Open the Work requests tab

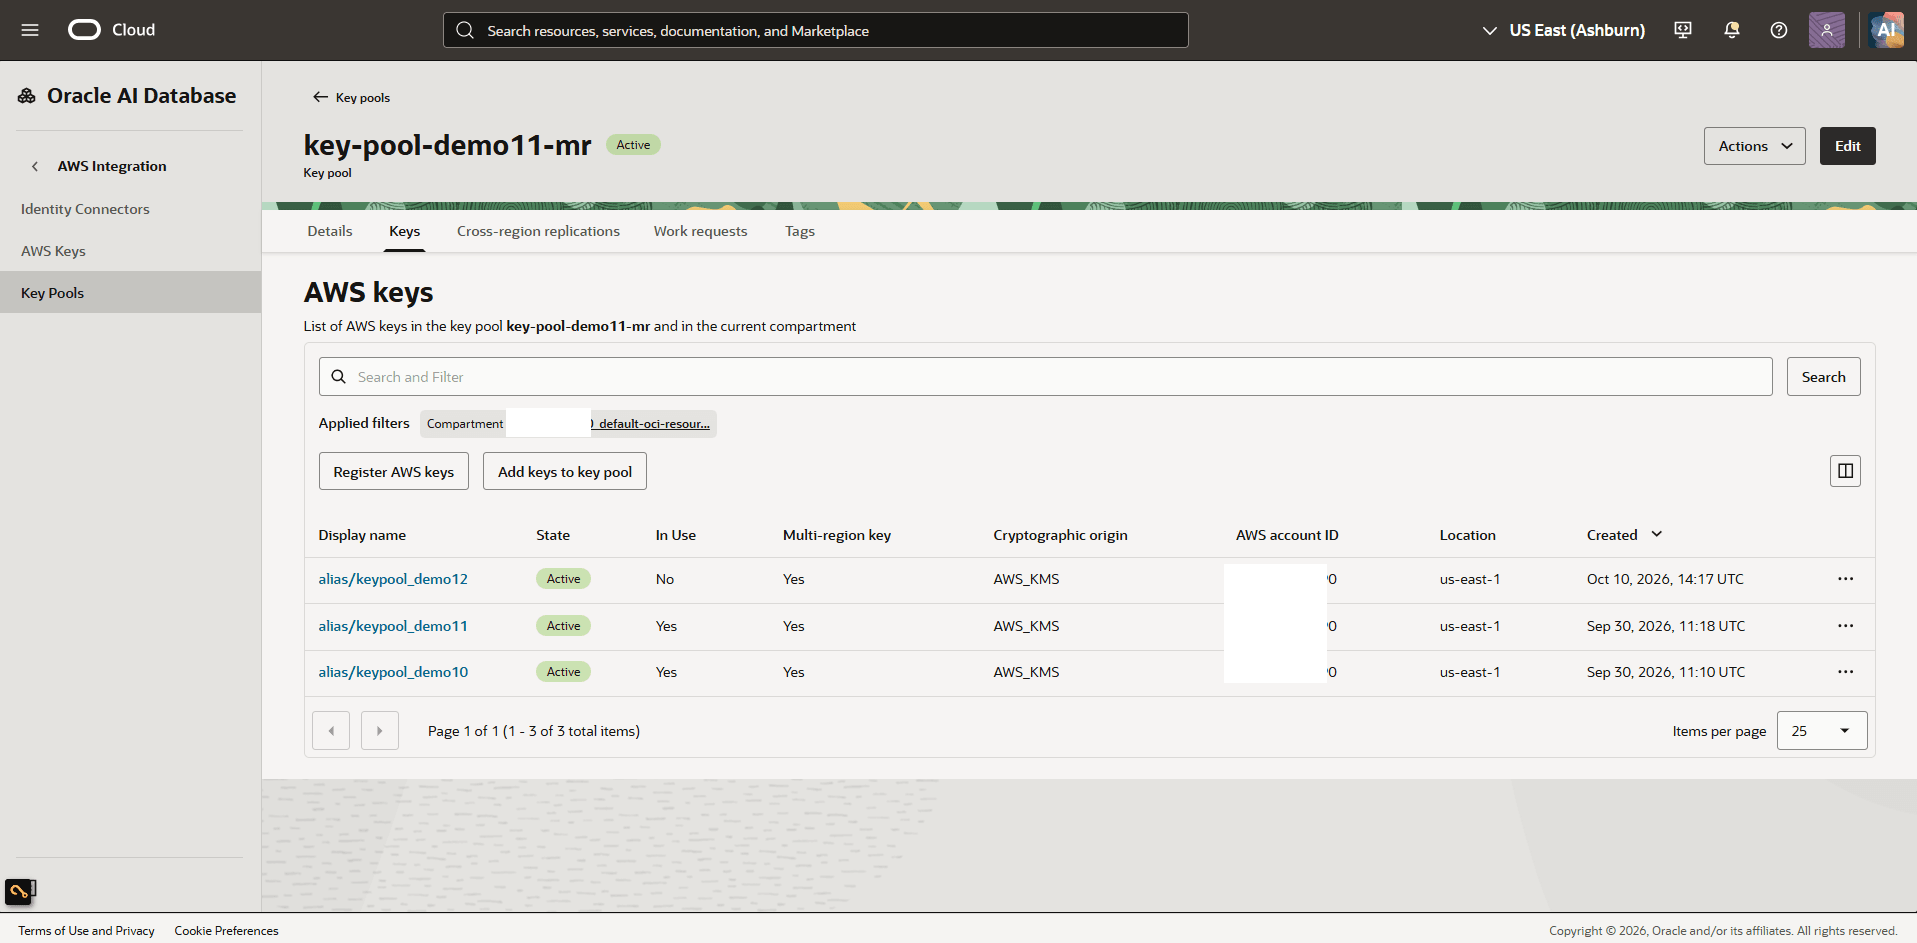[x=700, y=231]
